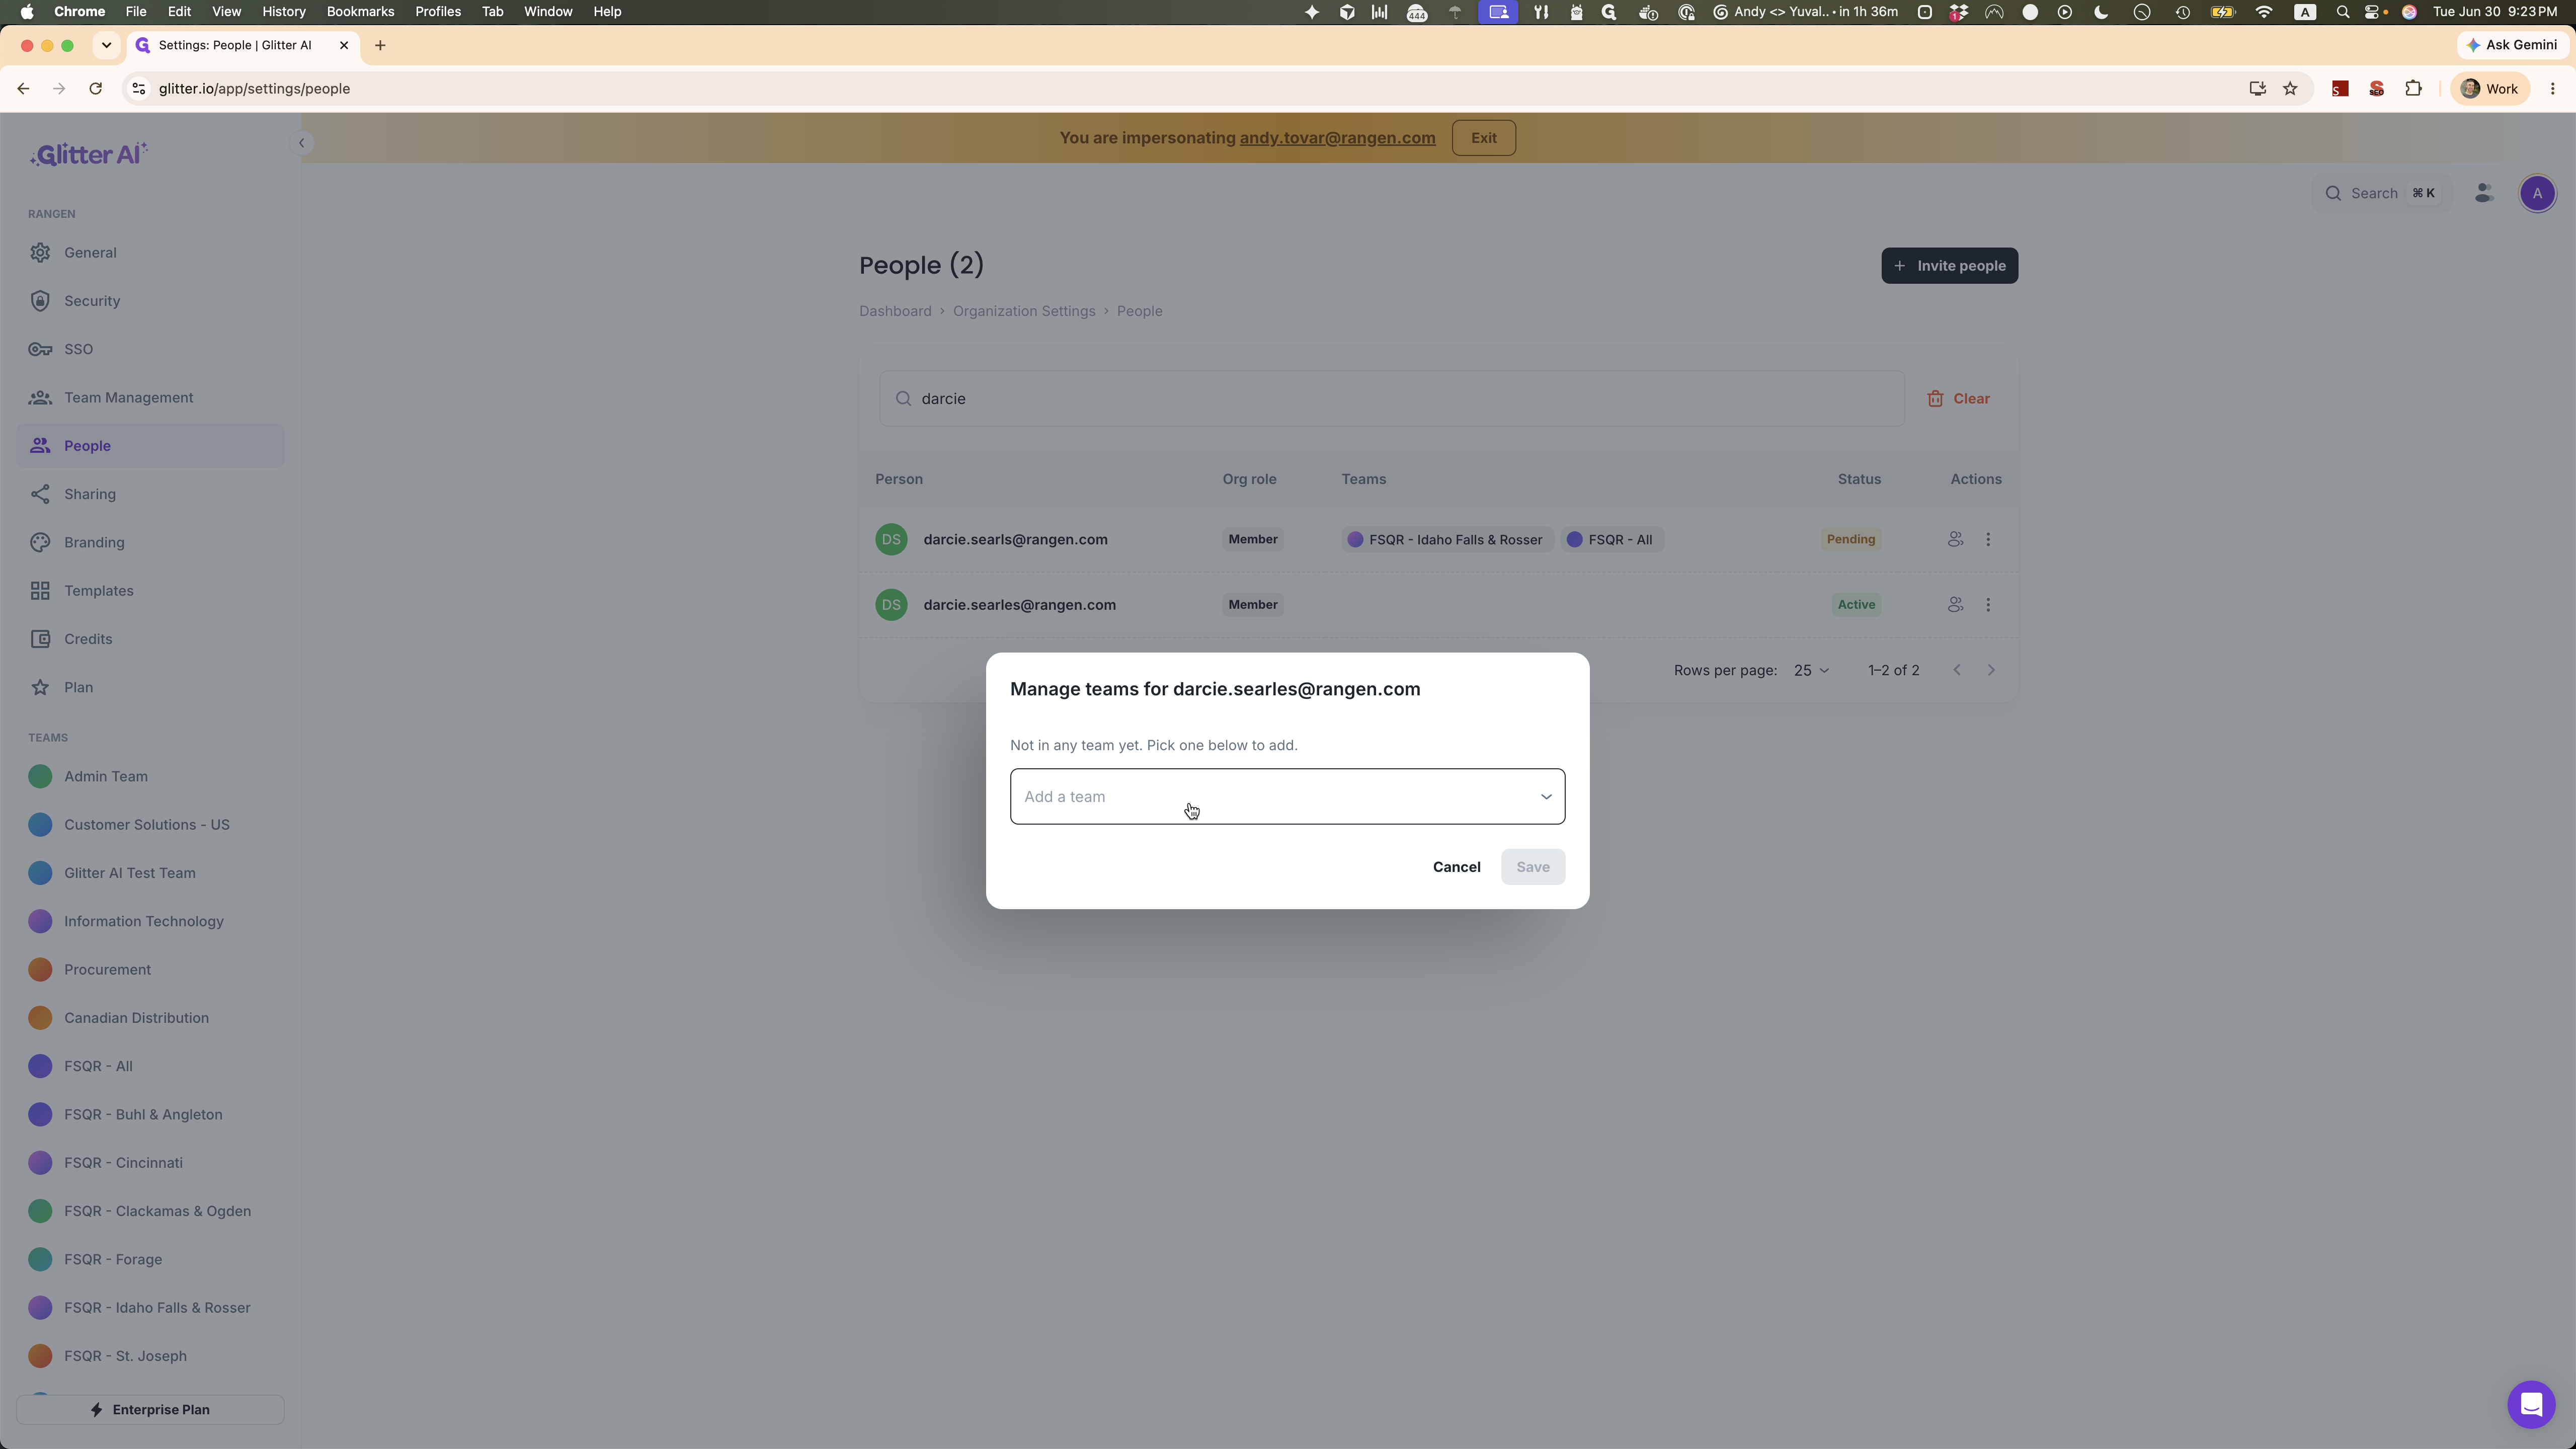This screenshot has height=1449, width=2576.
Task: Select the Settings: People browser tab
Action: (x=244, y=45)
